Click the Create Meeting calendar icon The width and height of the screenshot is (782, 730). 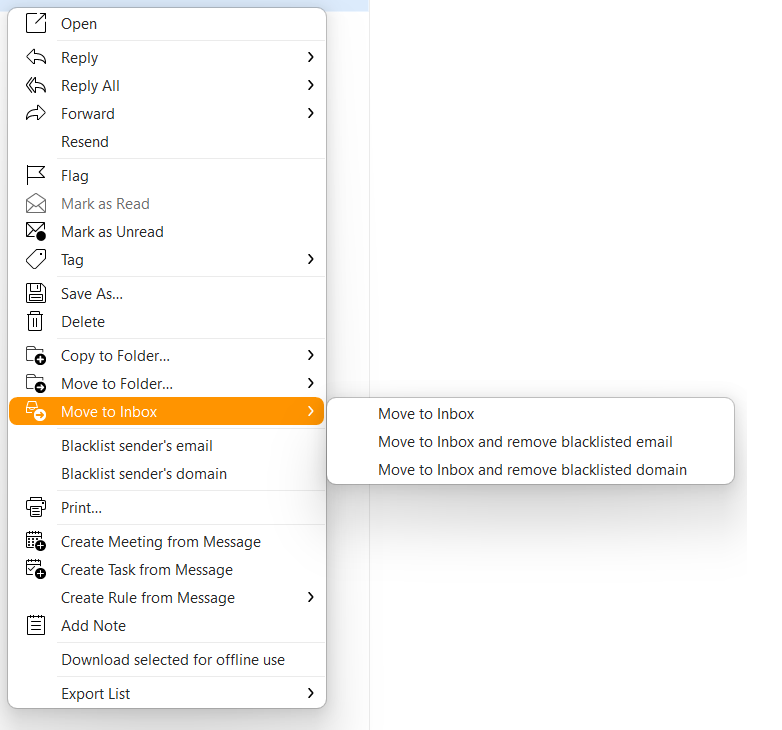pos(36,541)
